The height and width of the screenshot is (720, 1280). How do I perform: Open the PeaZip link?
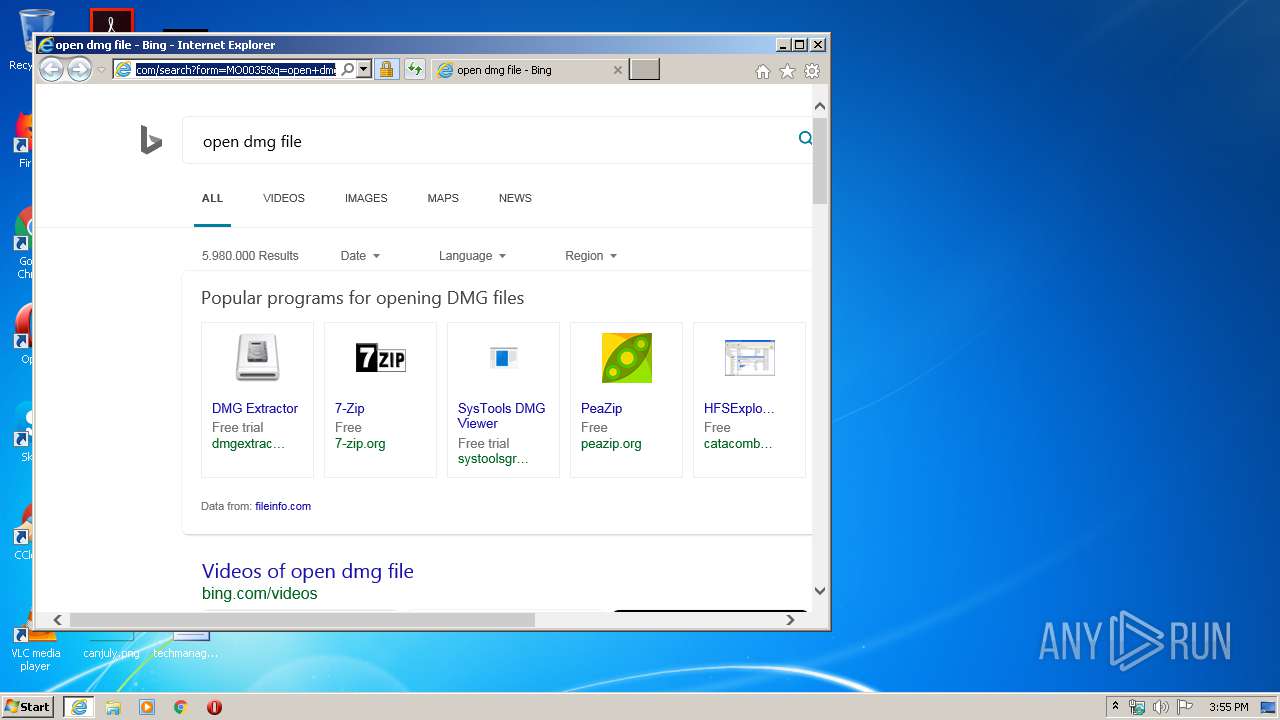pyautogui.click(x=602, y=408)
